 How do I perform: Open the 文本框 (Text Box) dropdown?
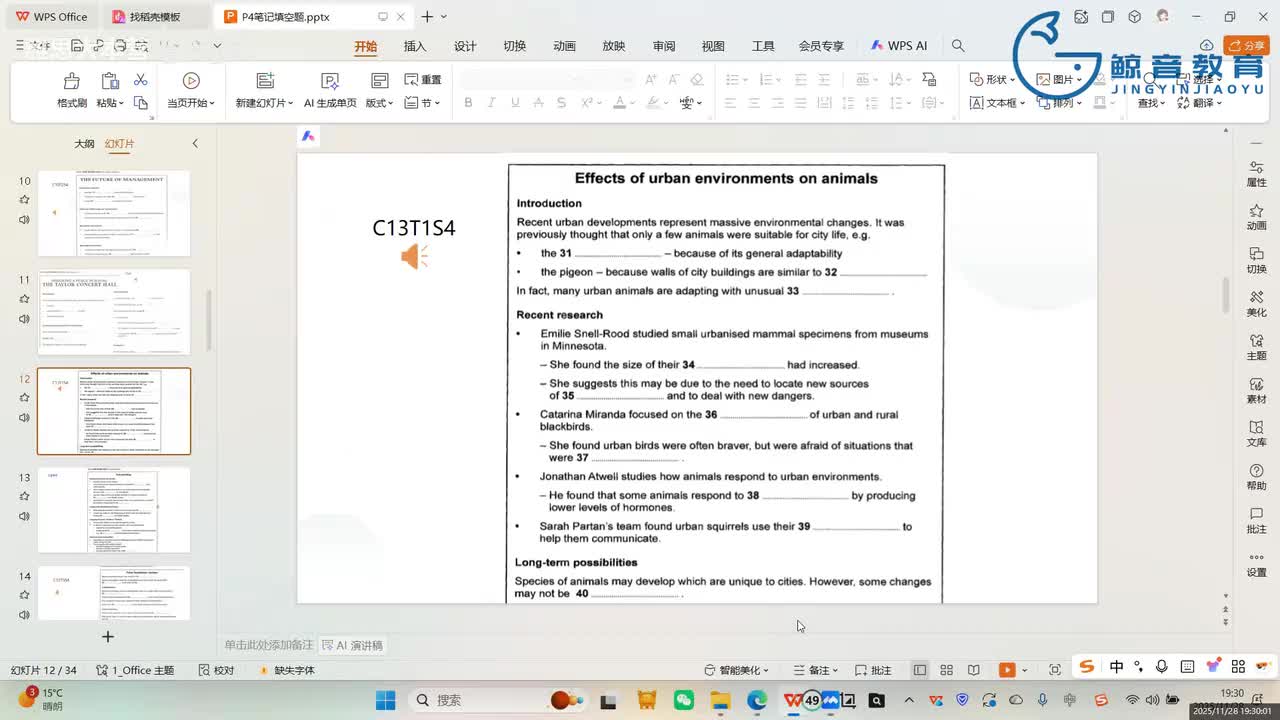997,103
